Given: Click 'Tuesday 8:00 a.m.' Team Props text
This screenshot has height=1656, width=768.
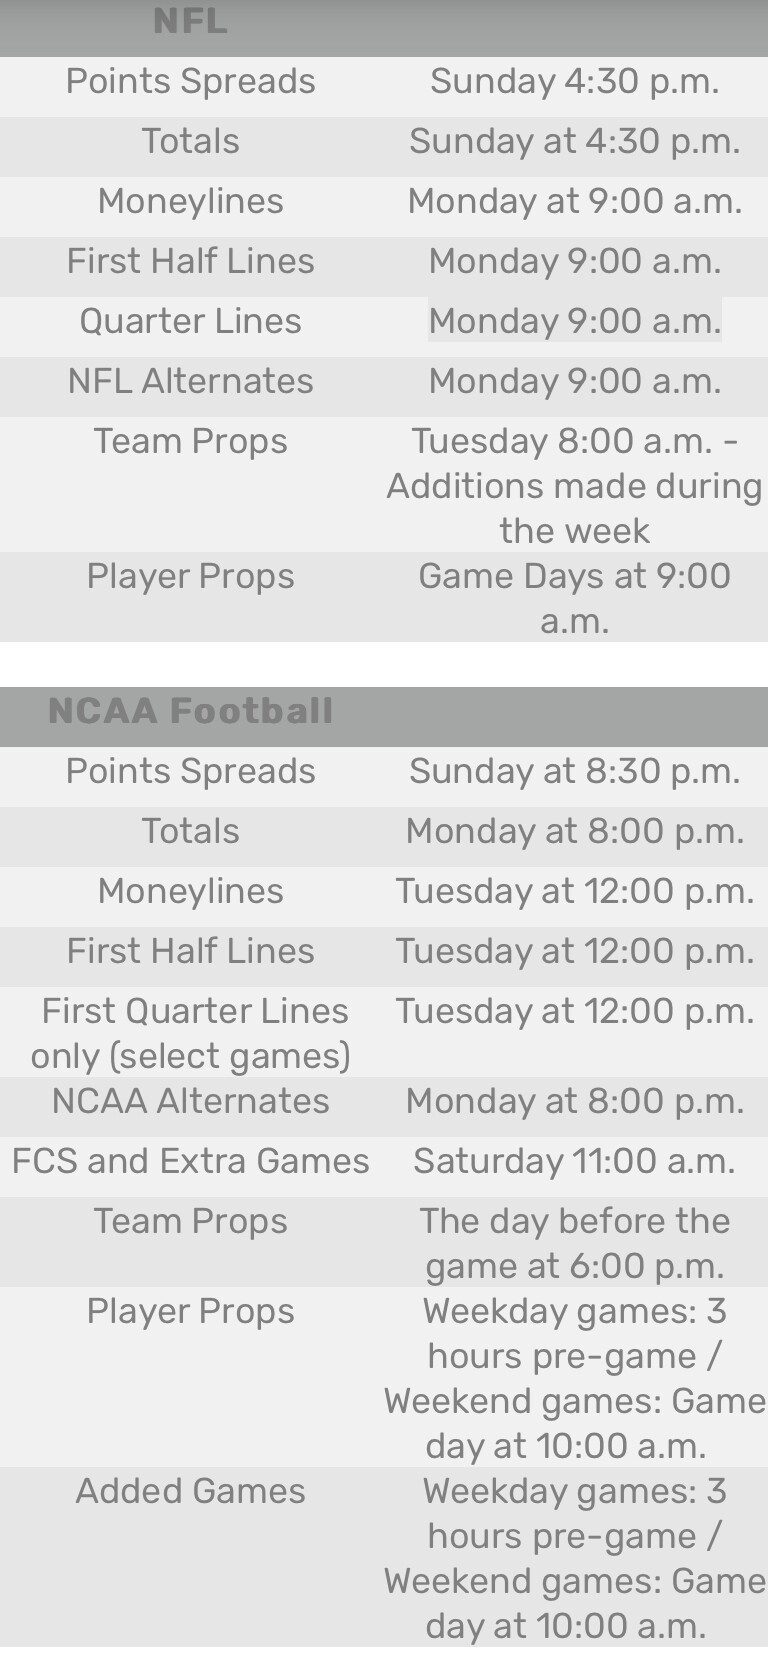Looking at the screenshot, I should coord(574,441).
